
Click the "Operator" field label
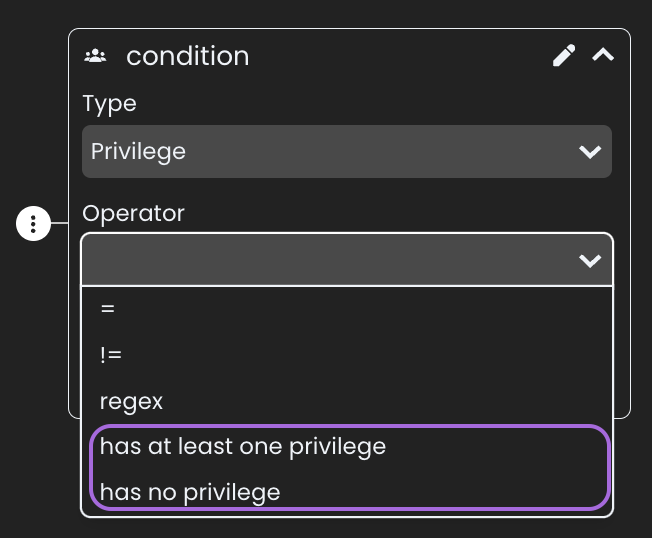[x=133, y=213]
